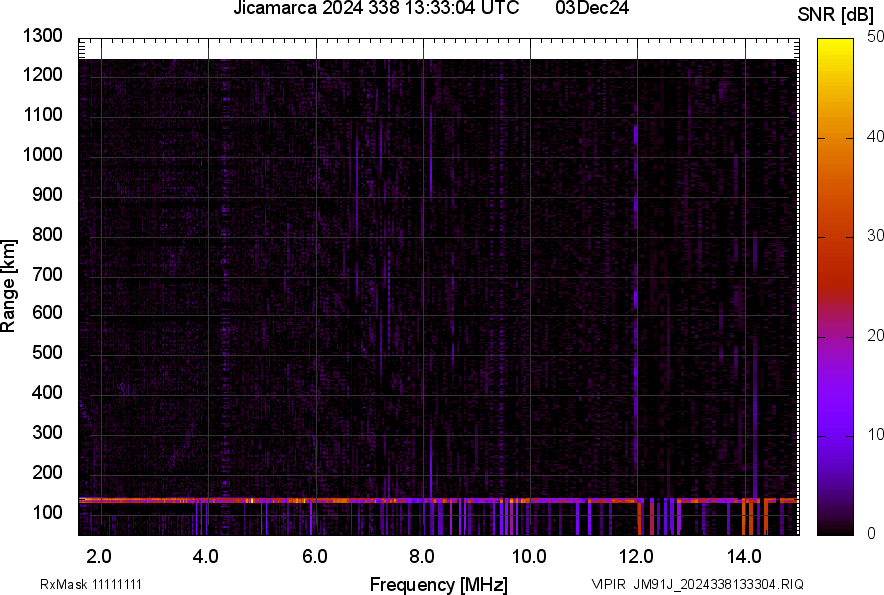Click the 700 range tick label
The height and width of the screenshot is (595, 884).
[x=46, y=274]
